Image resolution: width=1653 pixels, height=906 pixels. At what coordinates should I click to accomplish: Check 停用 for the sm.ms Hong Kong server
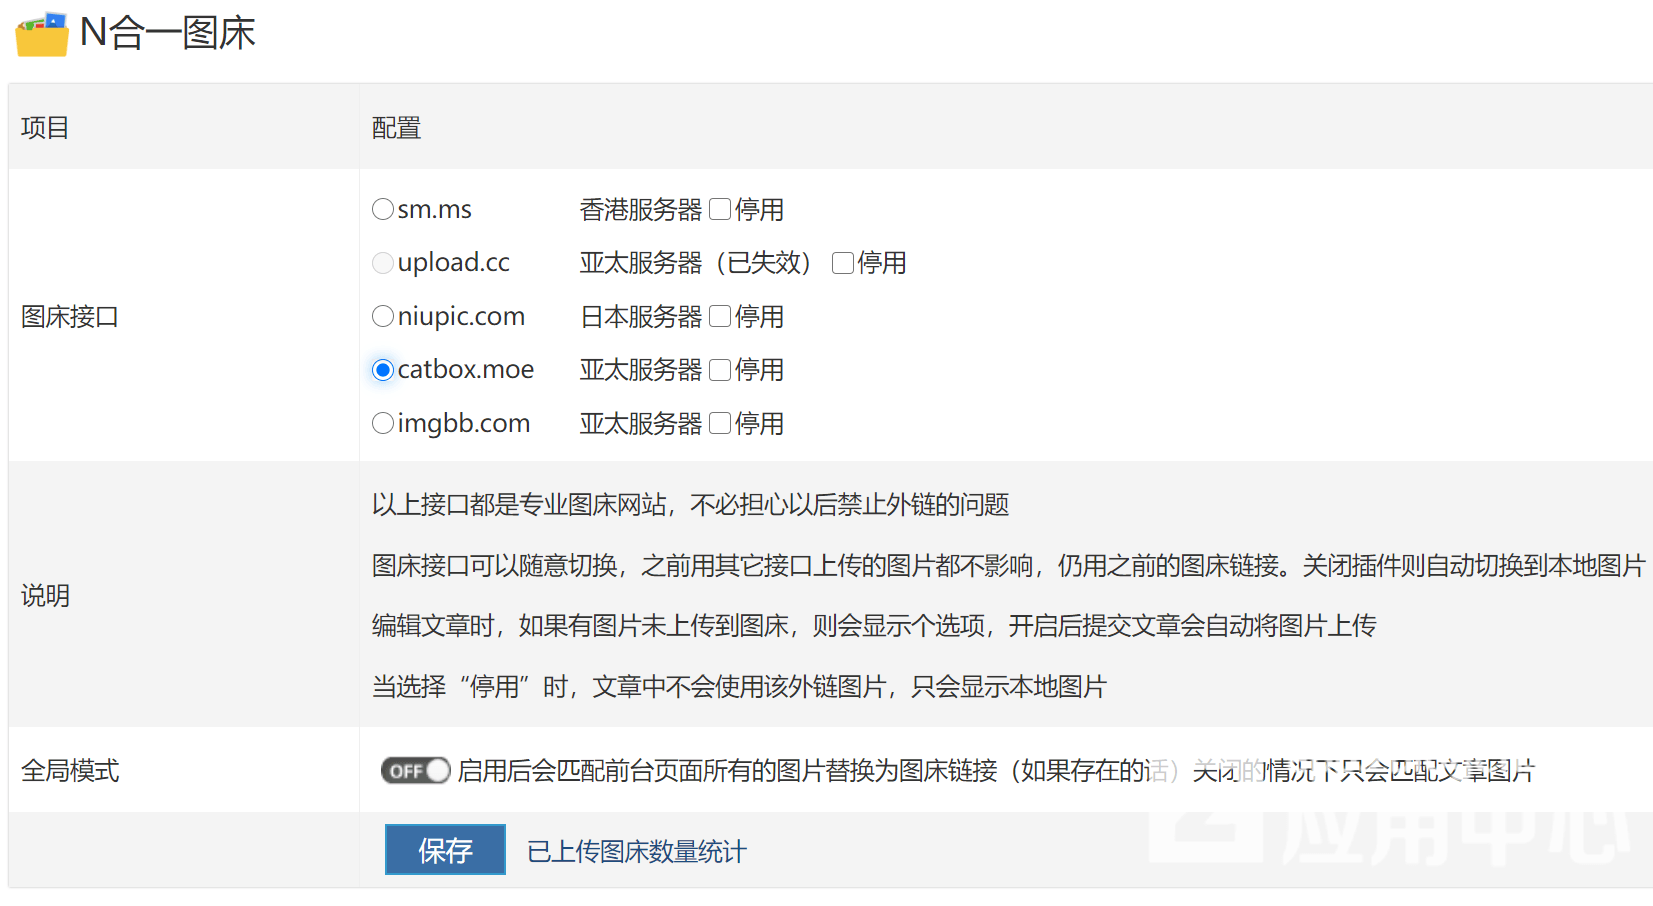click(x=720, y=209)
